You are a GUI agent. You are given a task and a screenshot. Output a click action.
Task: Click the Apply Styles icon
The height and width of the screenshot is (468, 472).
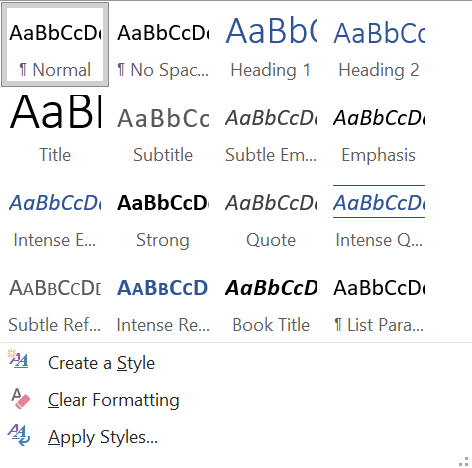tap(19, 435)
